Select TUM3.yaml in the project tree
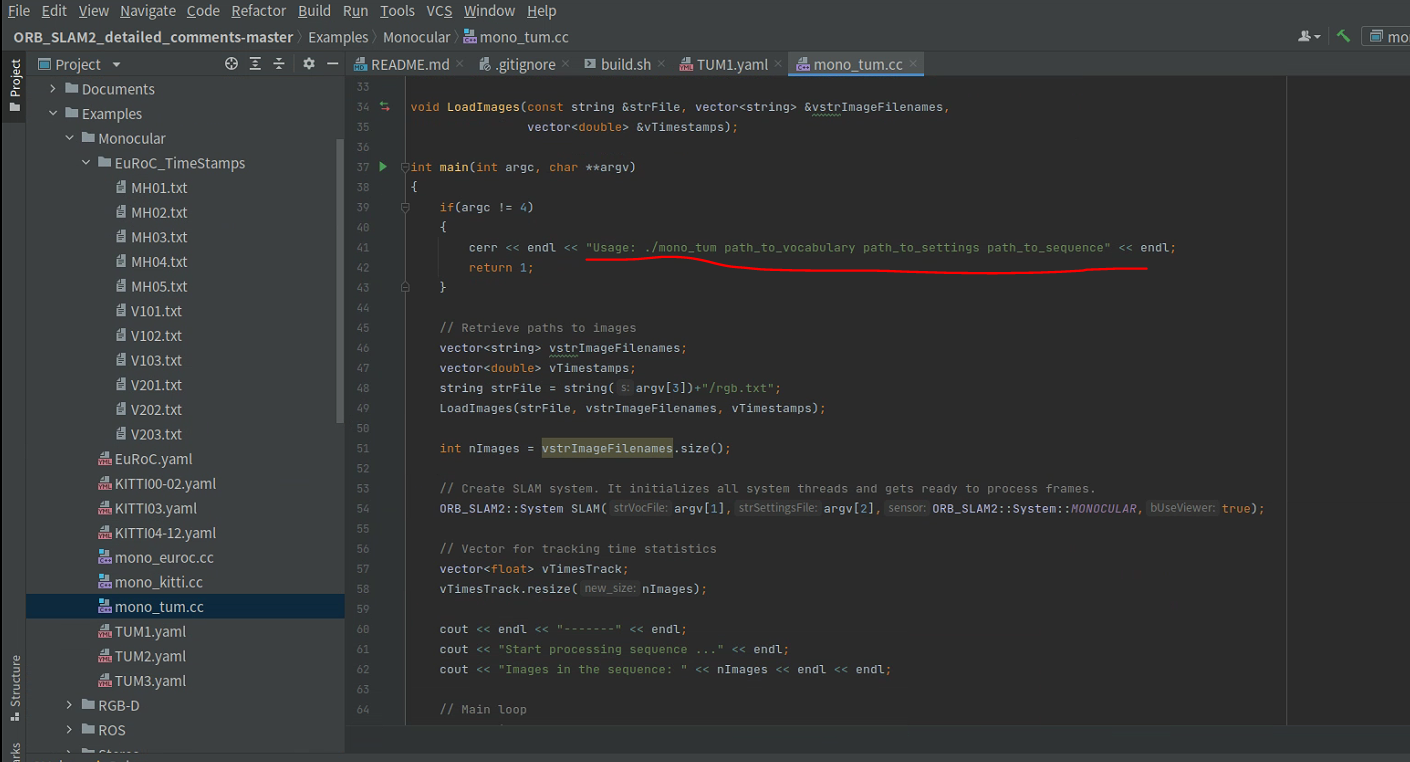Image resolution: width=1410 pixels, height=762 pixels. coord(142,681)
